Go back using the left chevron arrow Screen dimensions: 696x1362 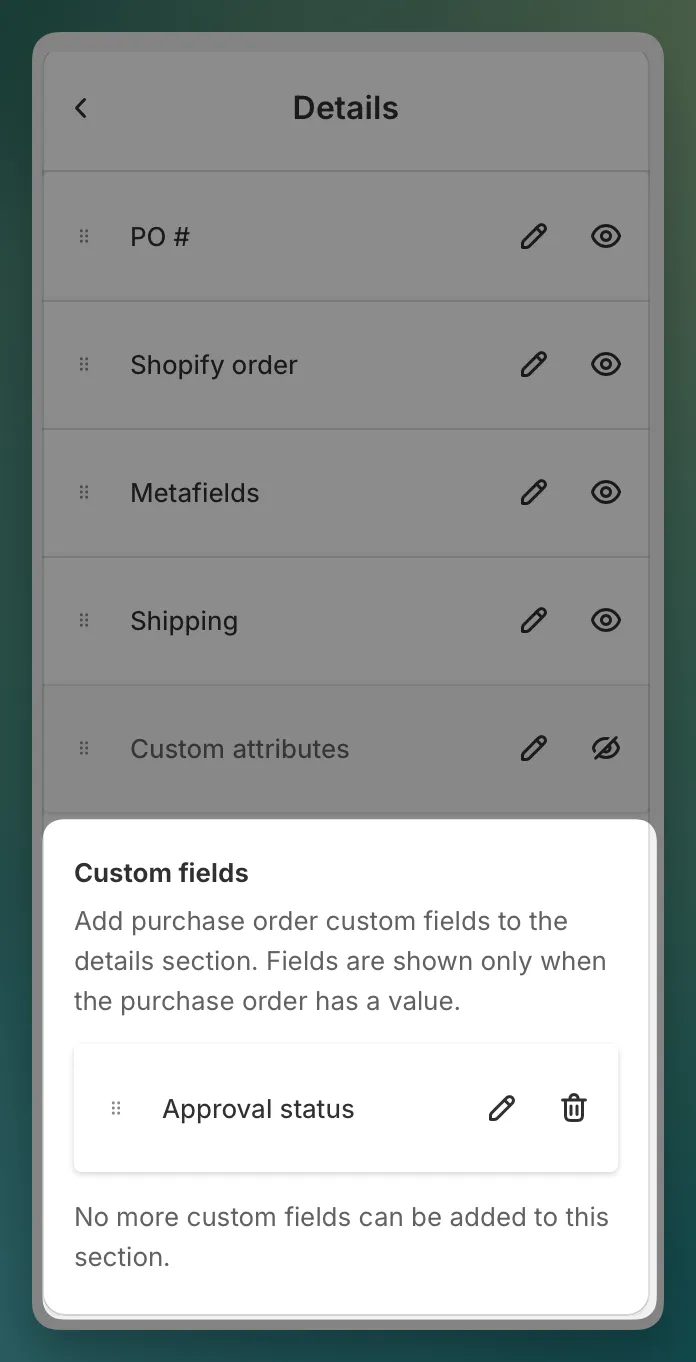click(81, 108)
